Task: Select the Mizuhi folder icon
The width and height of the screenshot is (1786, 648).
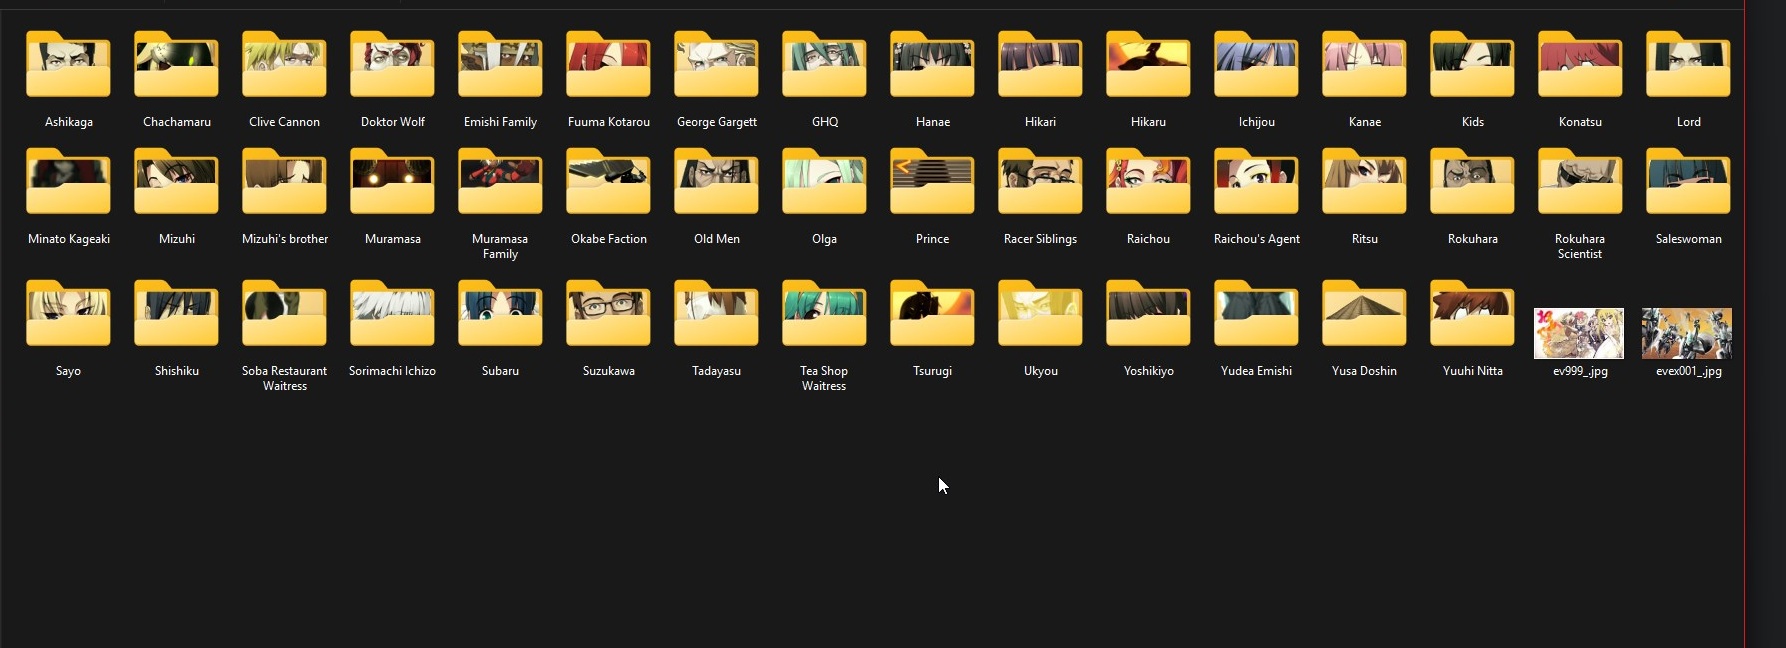Action: (176, 181)
